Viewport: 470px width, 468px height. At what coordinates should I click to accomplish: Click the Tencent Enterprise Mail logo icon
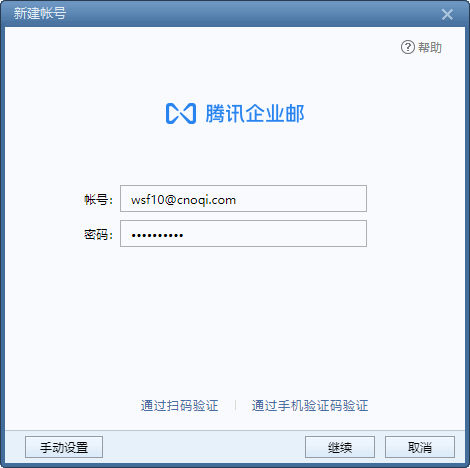point(181,114)
